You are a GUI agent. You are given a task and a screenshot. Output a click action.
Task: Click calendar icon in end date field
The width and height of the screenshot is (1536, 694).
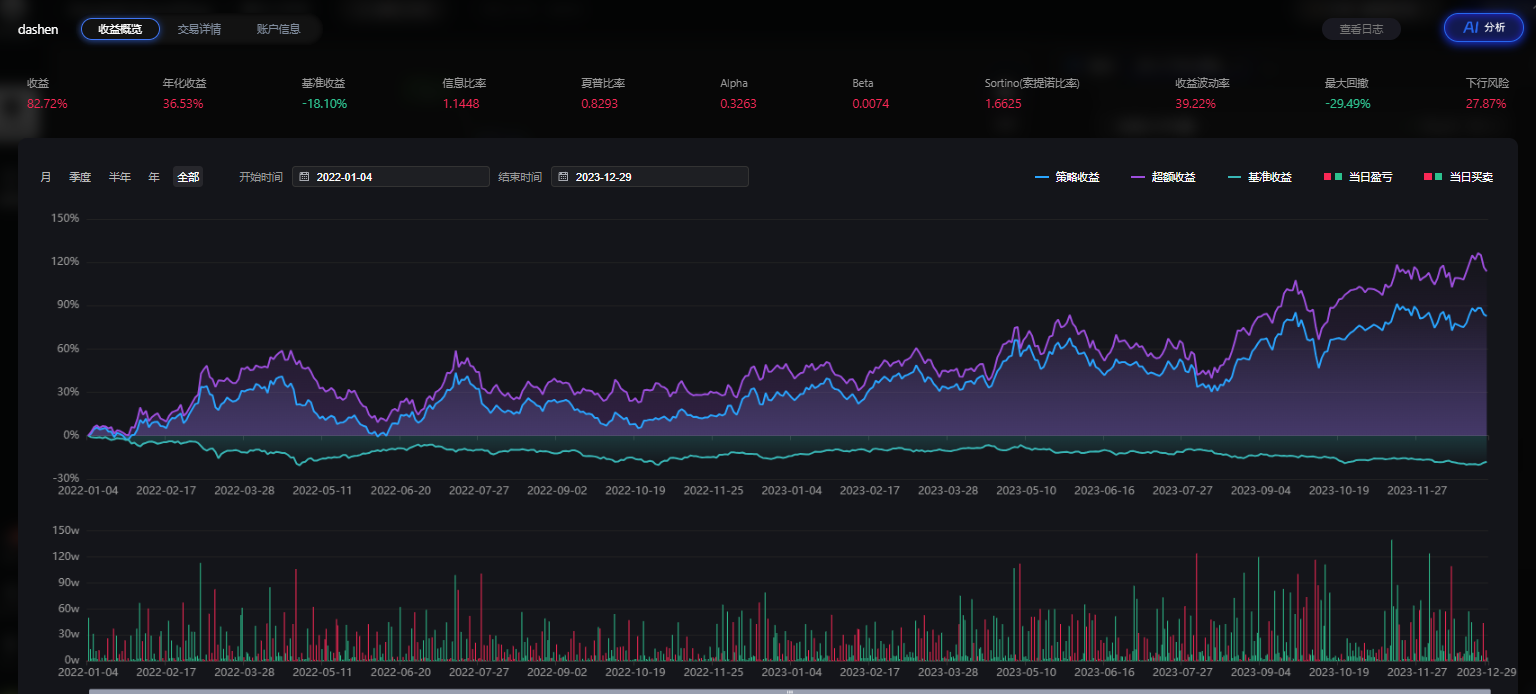click(563, 177)
